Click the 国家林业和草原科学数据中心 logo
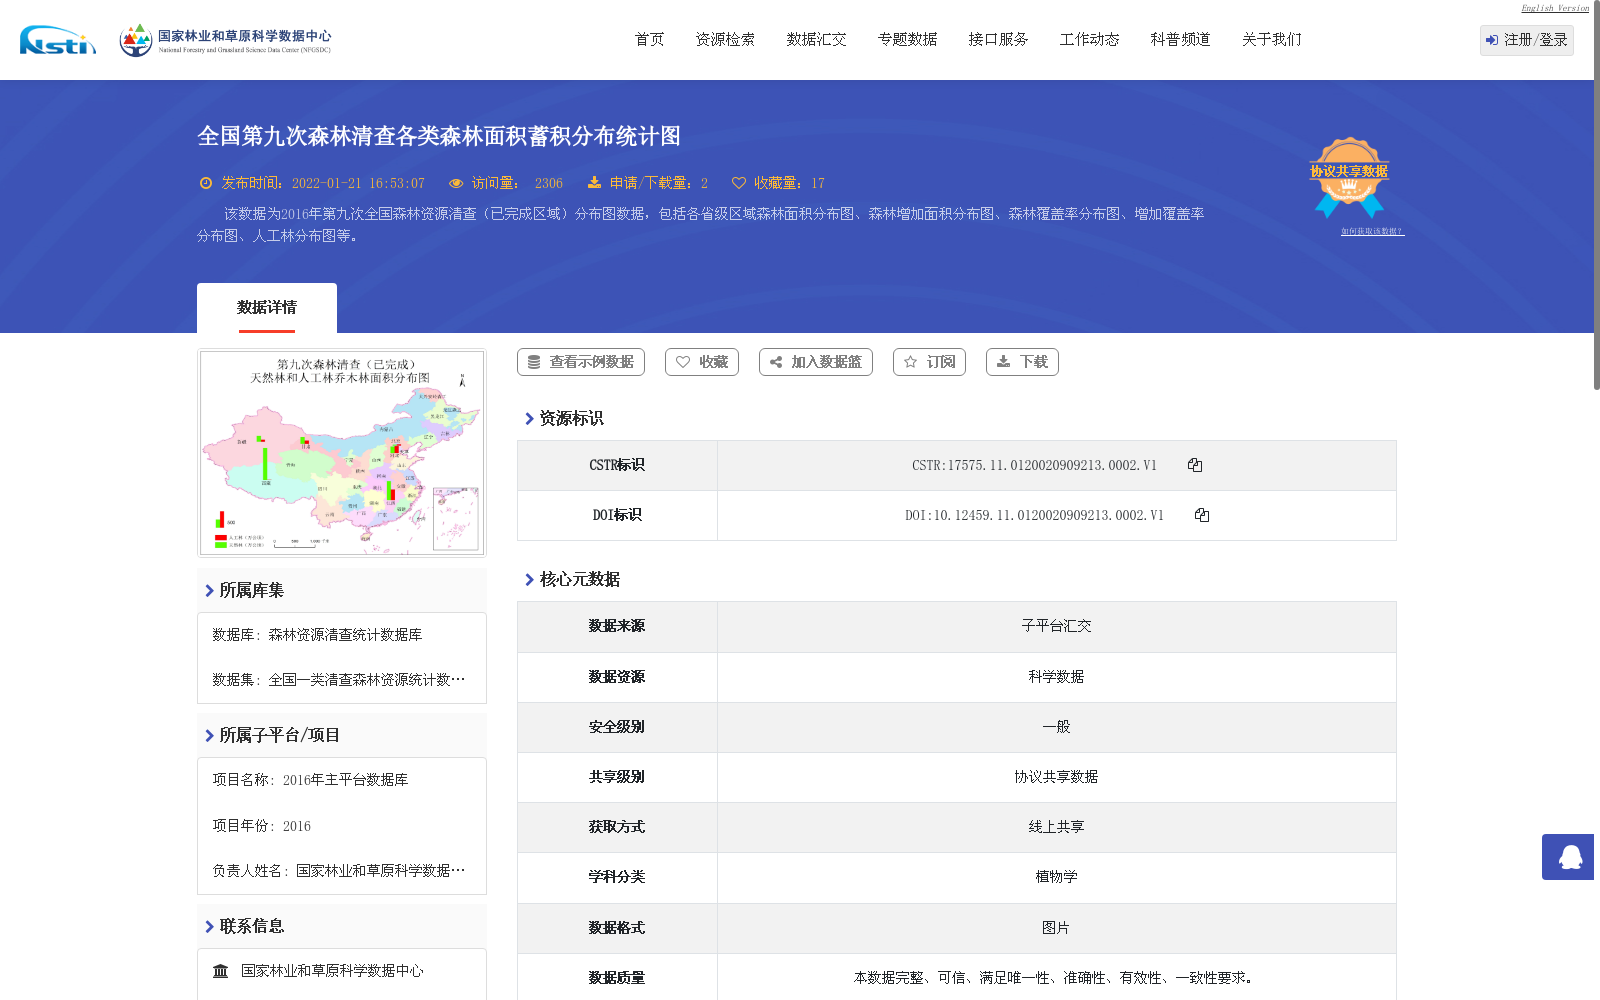Viewport: 1600px width, 1000px height. pyautogui.click(x=225, y=40)
